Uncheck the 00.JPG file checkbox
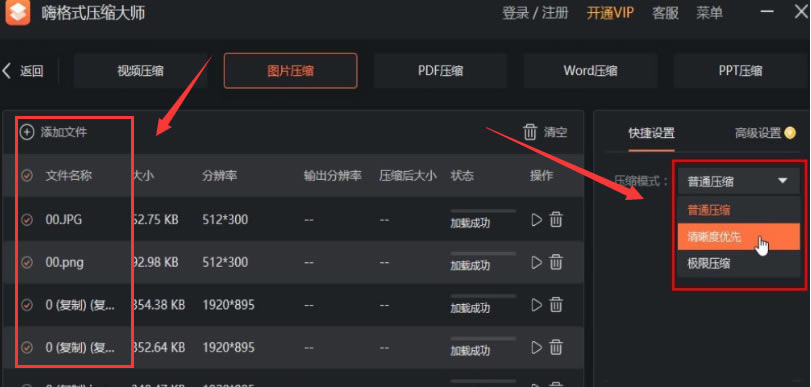Image resolution: width=811 pixels, height=387 pixels. (x=27, y=220)
